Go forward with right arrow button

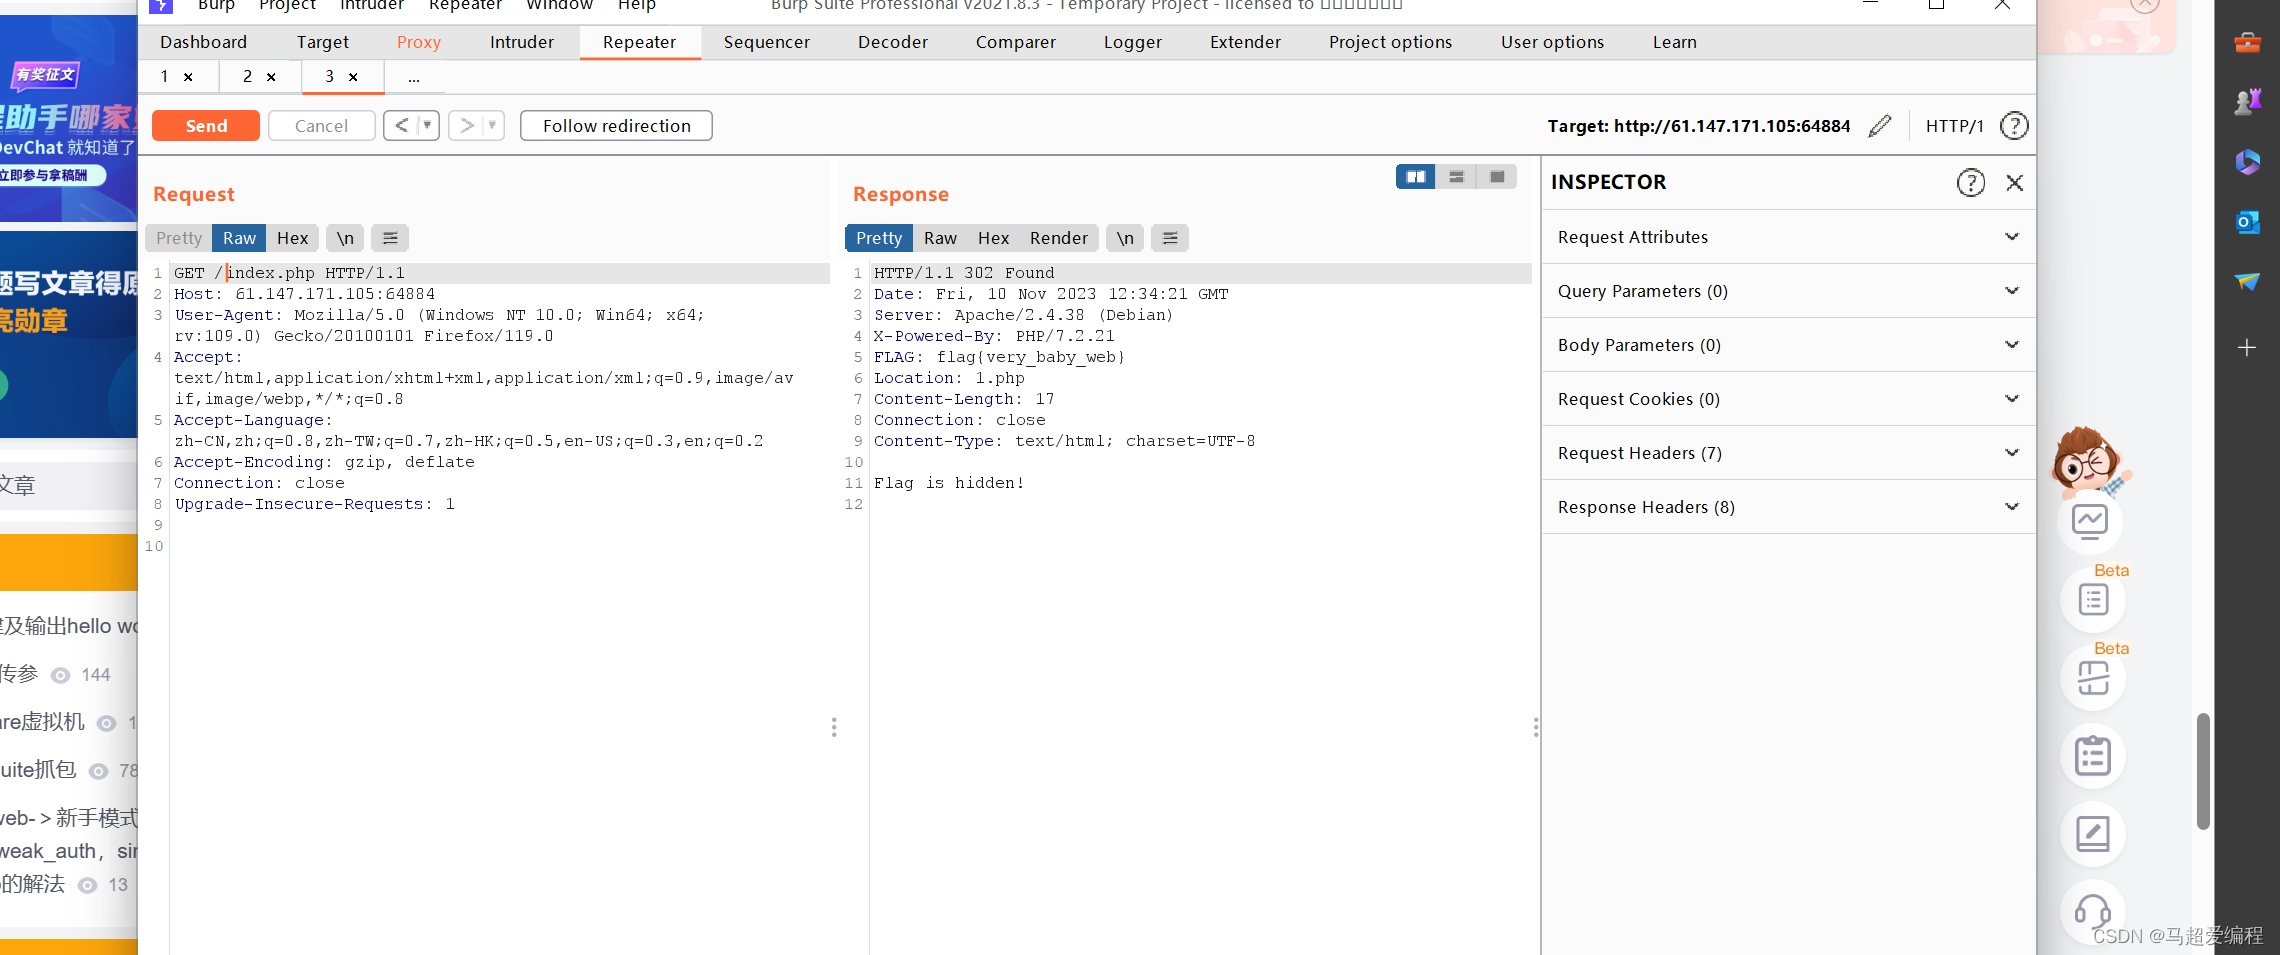click(466, 125)
